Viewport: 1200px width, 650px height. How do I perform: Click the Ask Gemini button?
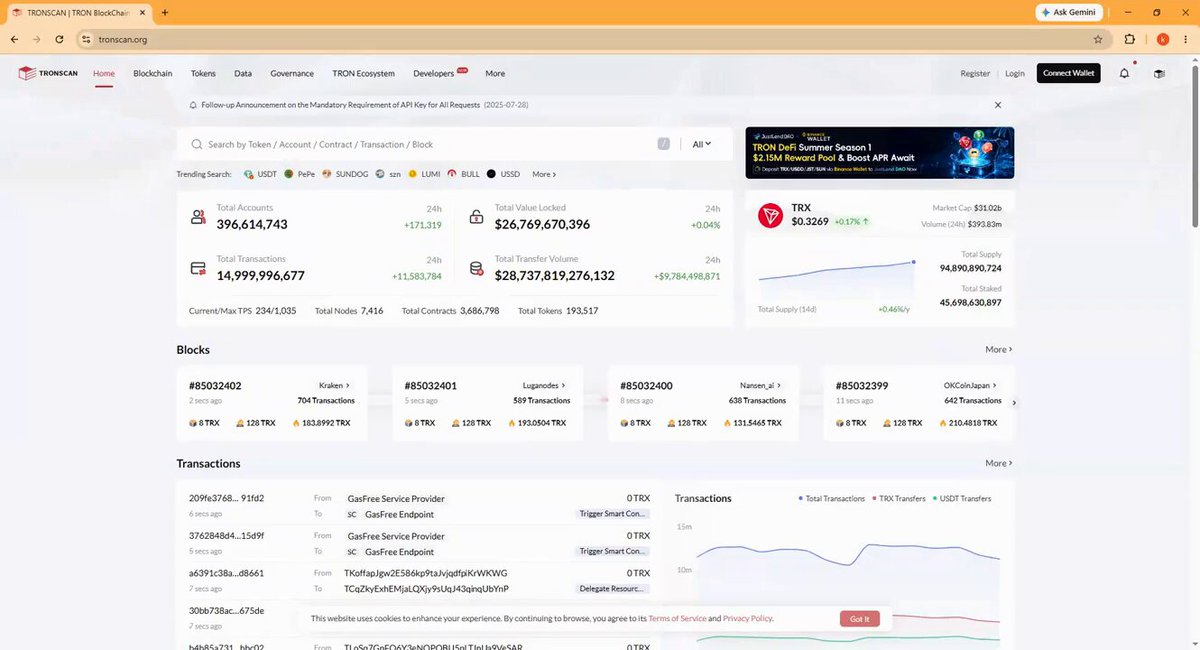1069,12
